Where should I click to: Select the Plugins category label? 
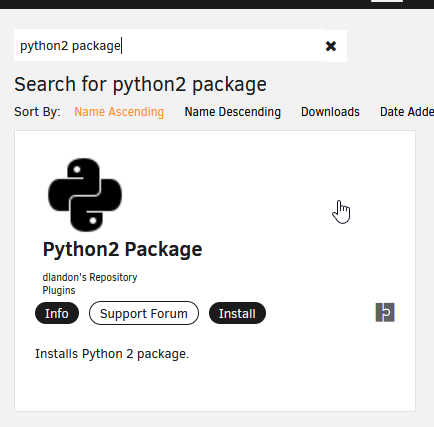click(x=59, y=290)
